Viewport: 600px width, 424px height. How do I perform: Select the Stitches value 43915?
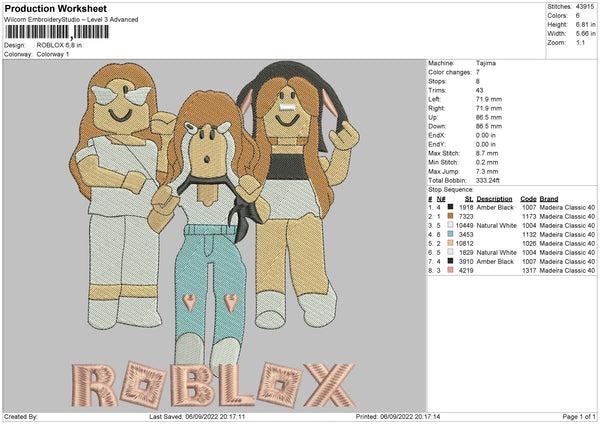coord(585,7)
